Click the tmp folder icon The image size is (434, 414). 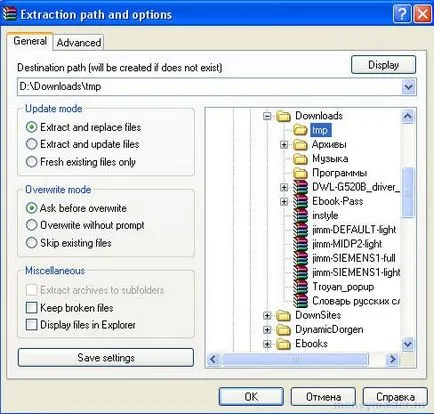pyautogui.click(x=300, y=130)
